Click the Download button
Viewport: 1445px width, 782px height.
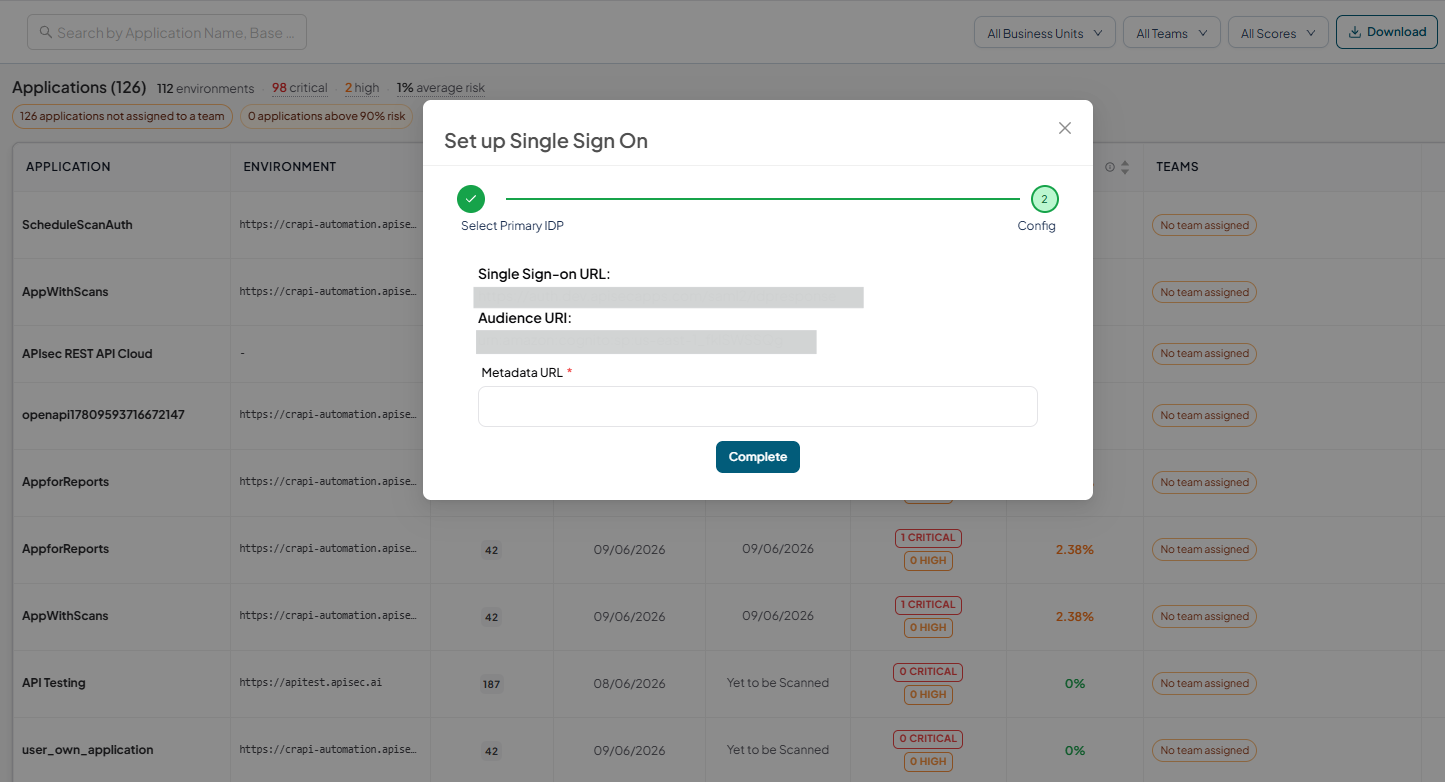[x=1386, y=32]
